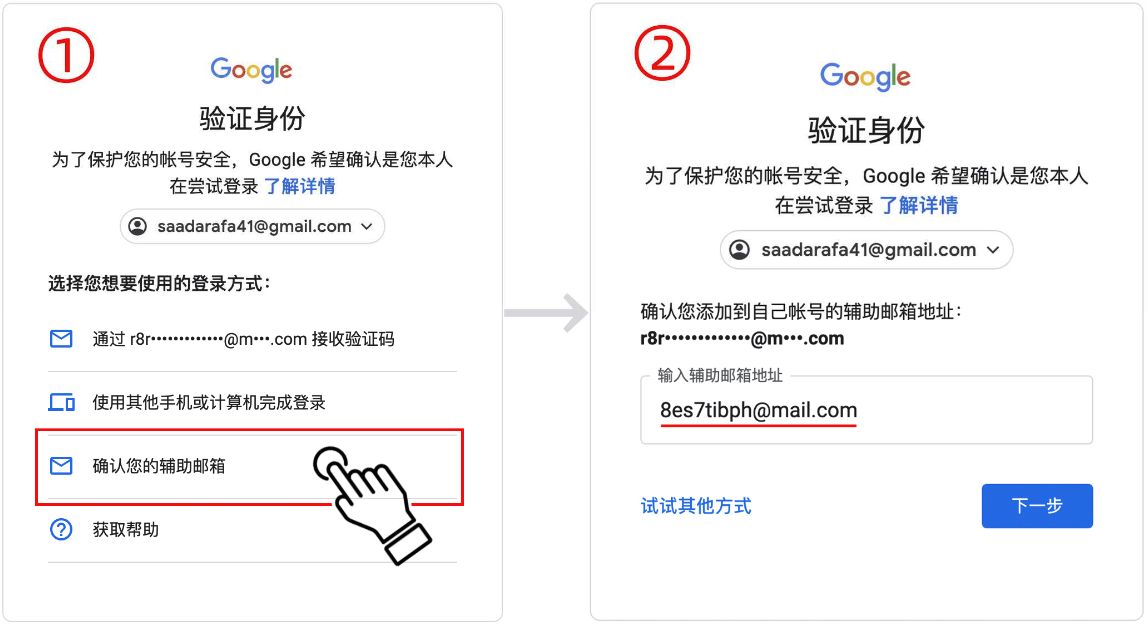
Task: Expand the account chevron in panel 2
Action: click(993, 250)
